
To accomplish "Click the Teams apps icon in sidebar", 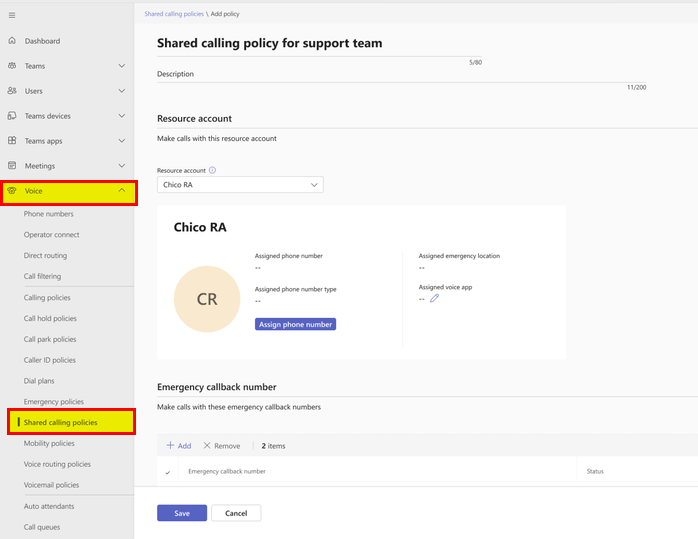I will tap(12, 141).
